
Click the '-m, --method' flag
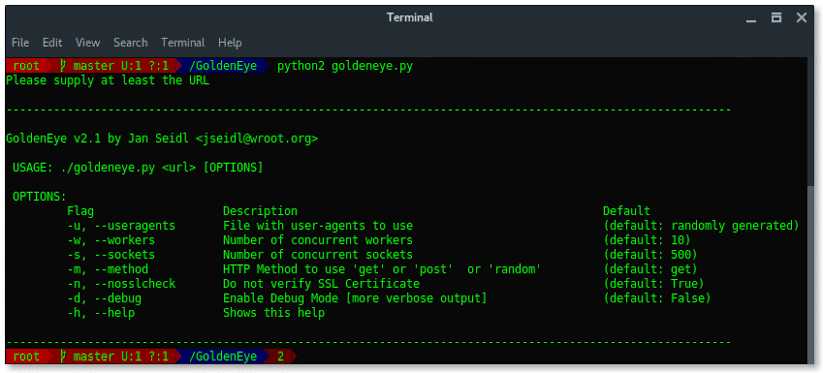(x=108, y=270)
